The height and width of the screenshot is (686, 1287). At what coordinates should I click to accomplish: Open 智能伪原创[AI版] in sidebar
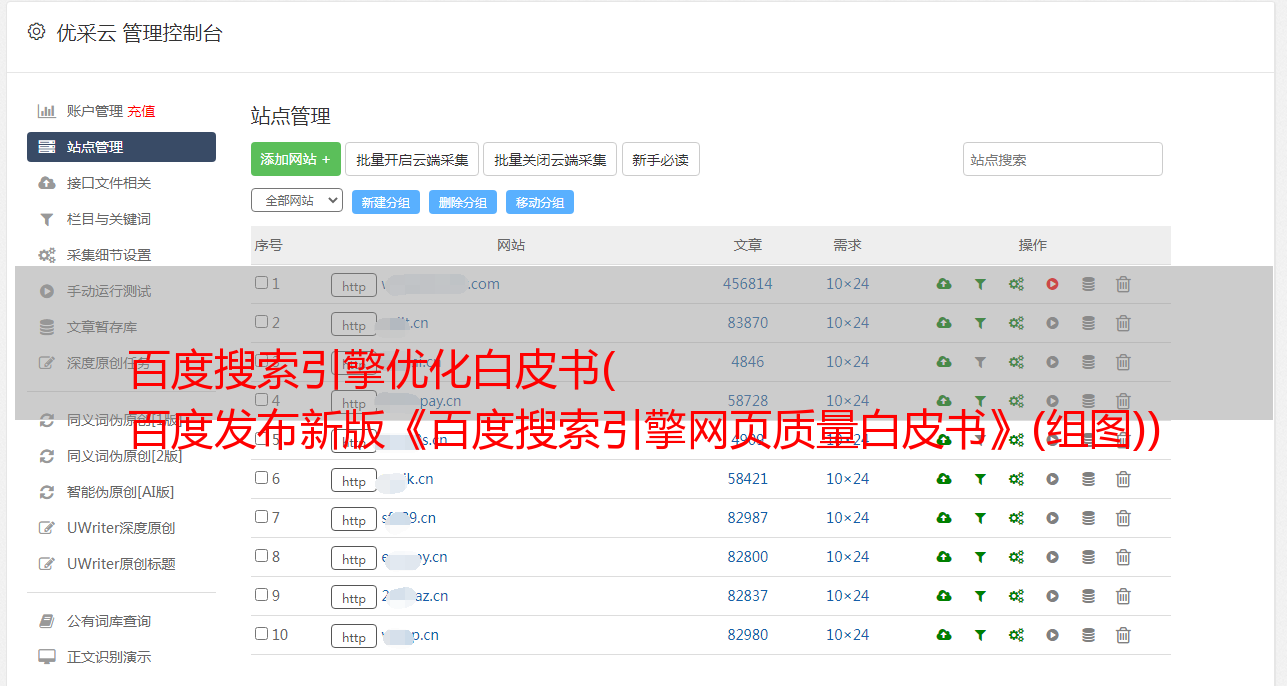(121, 492)
